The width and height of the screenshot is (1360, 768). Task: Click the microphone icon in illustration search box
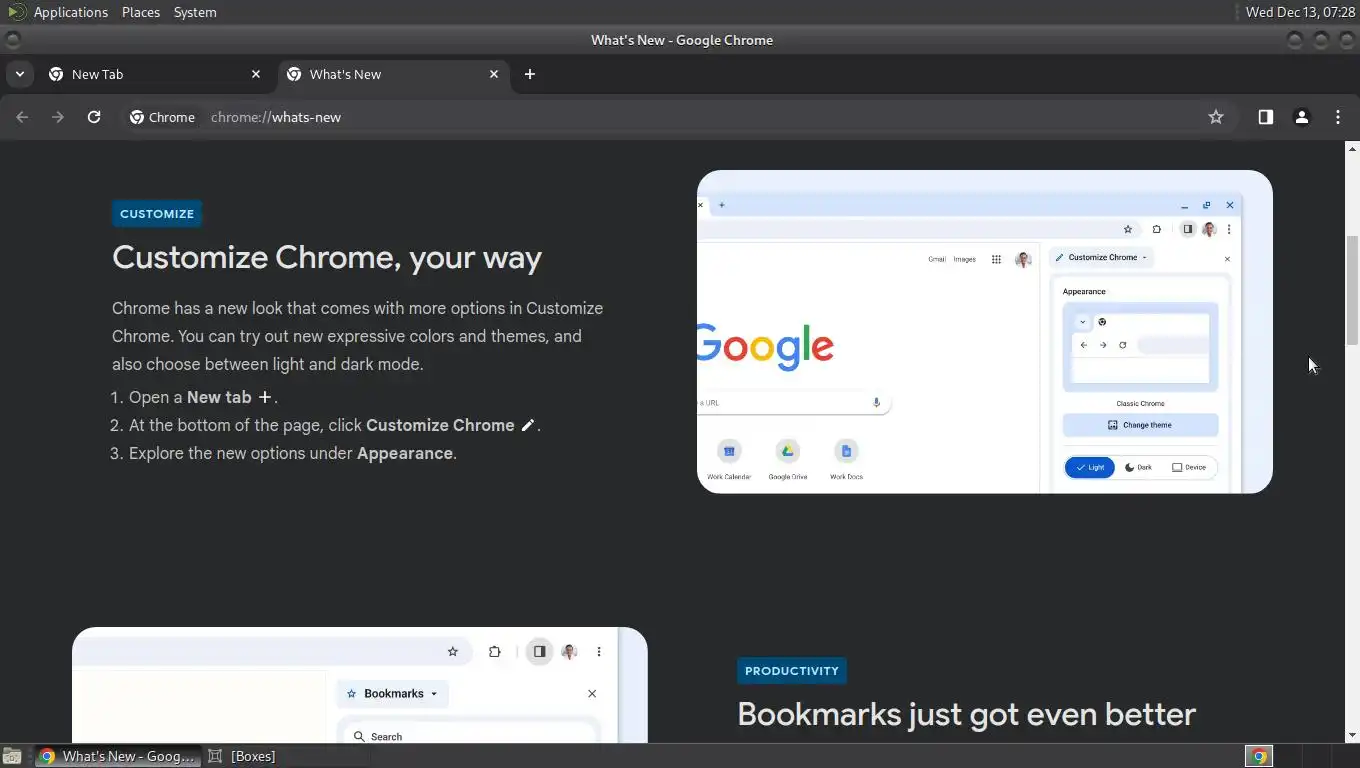point(877,402)
